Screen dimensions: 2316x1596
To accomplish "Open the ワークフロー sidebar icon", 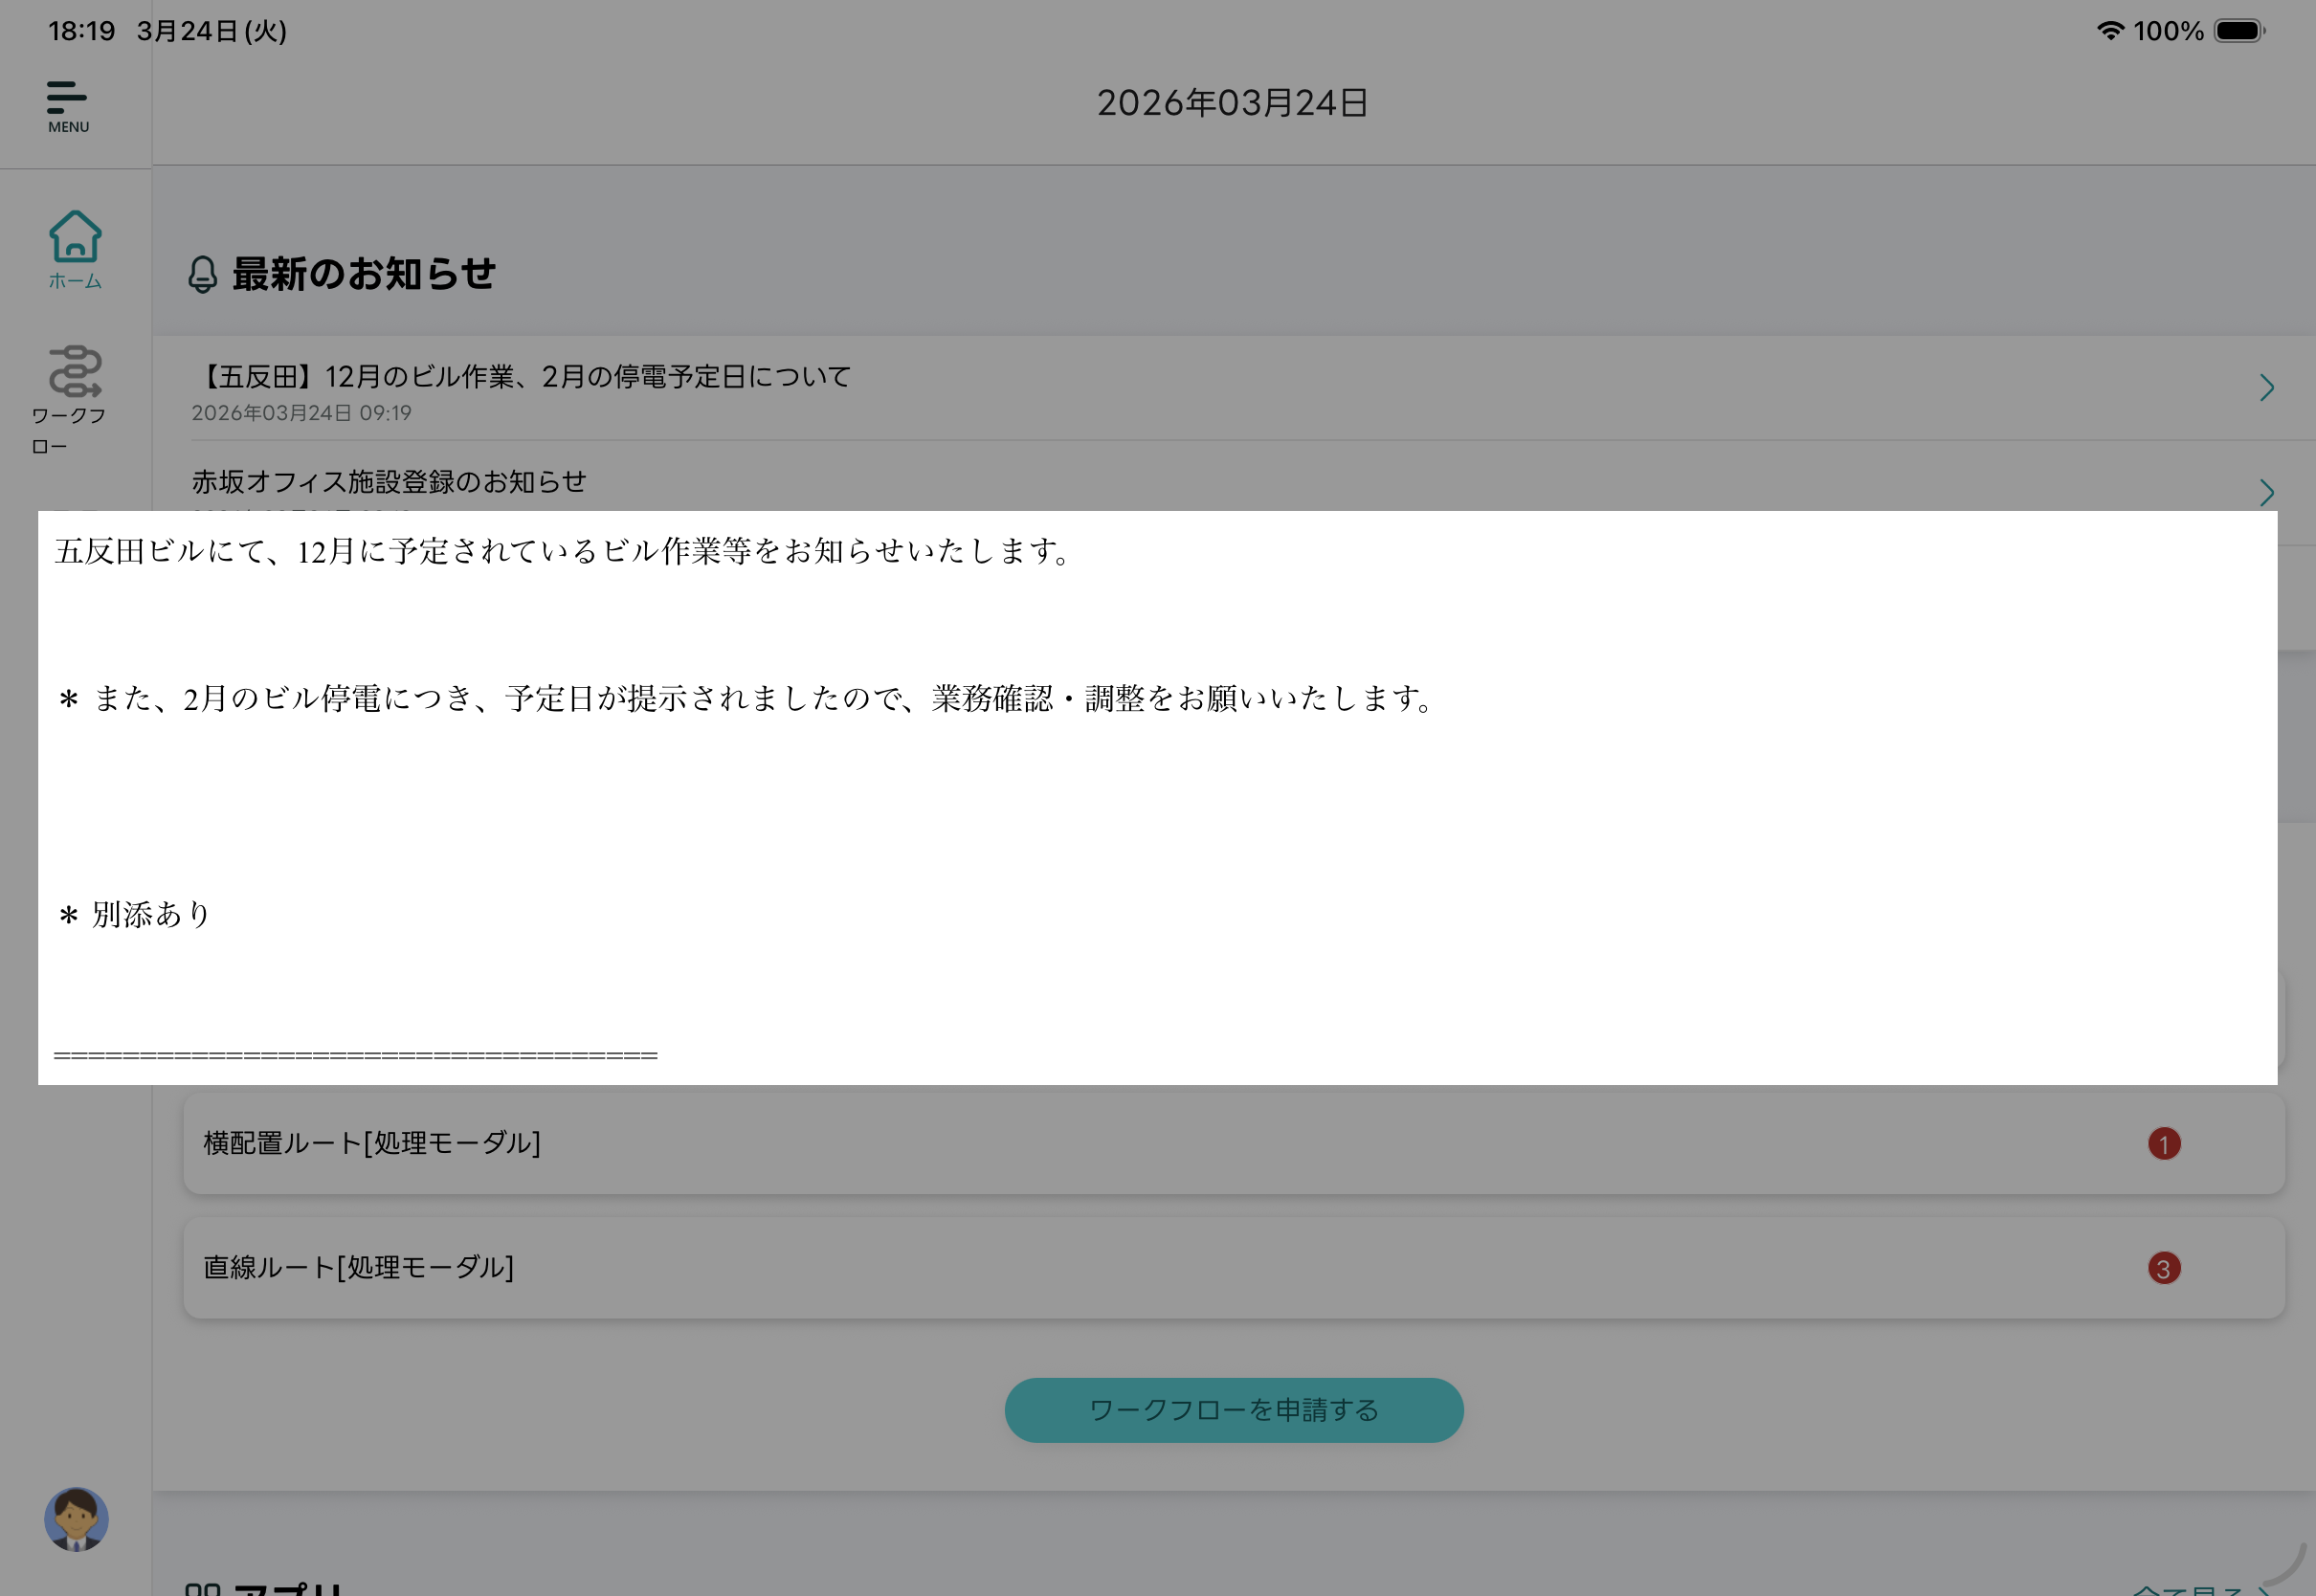I will [x=75, y=400].
